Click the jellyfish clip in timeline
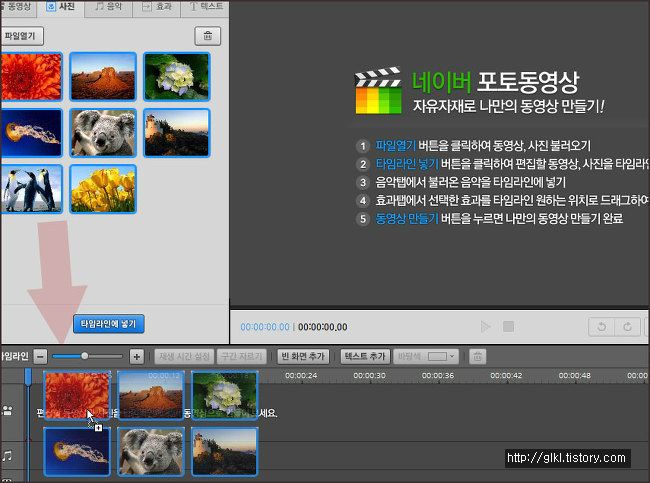This screenshot has height=483, width=650. (77, 451)
